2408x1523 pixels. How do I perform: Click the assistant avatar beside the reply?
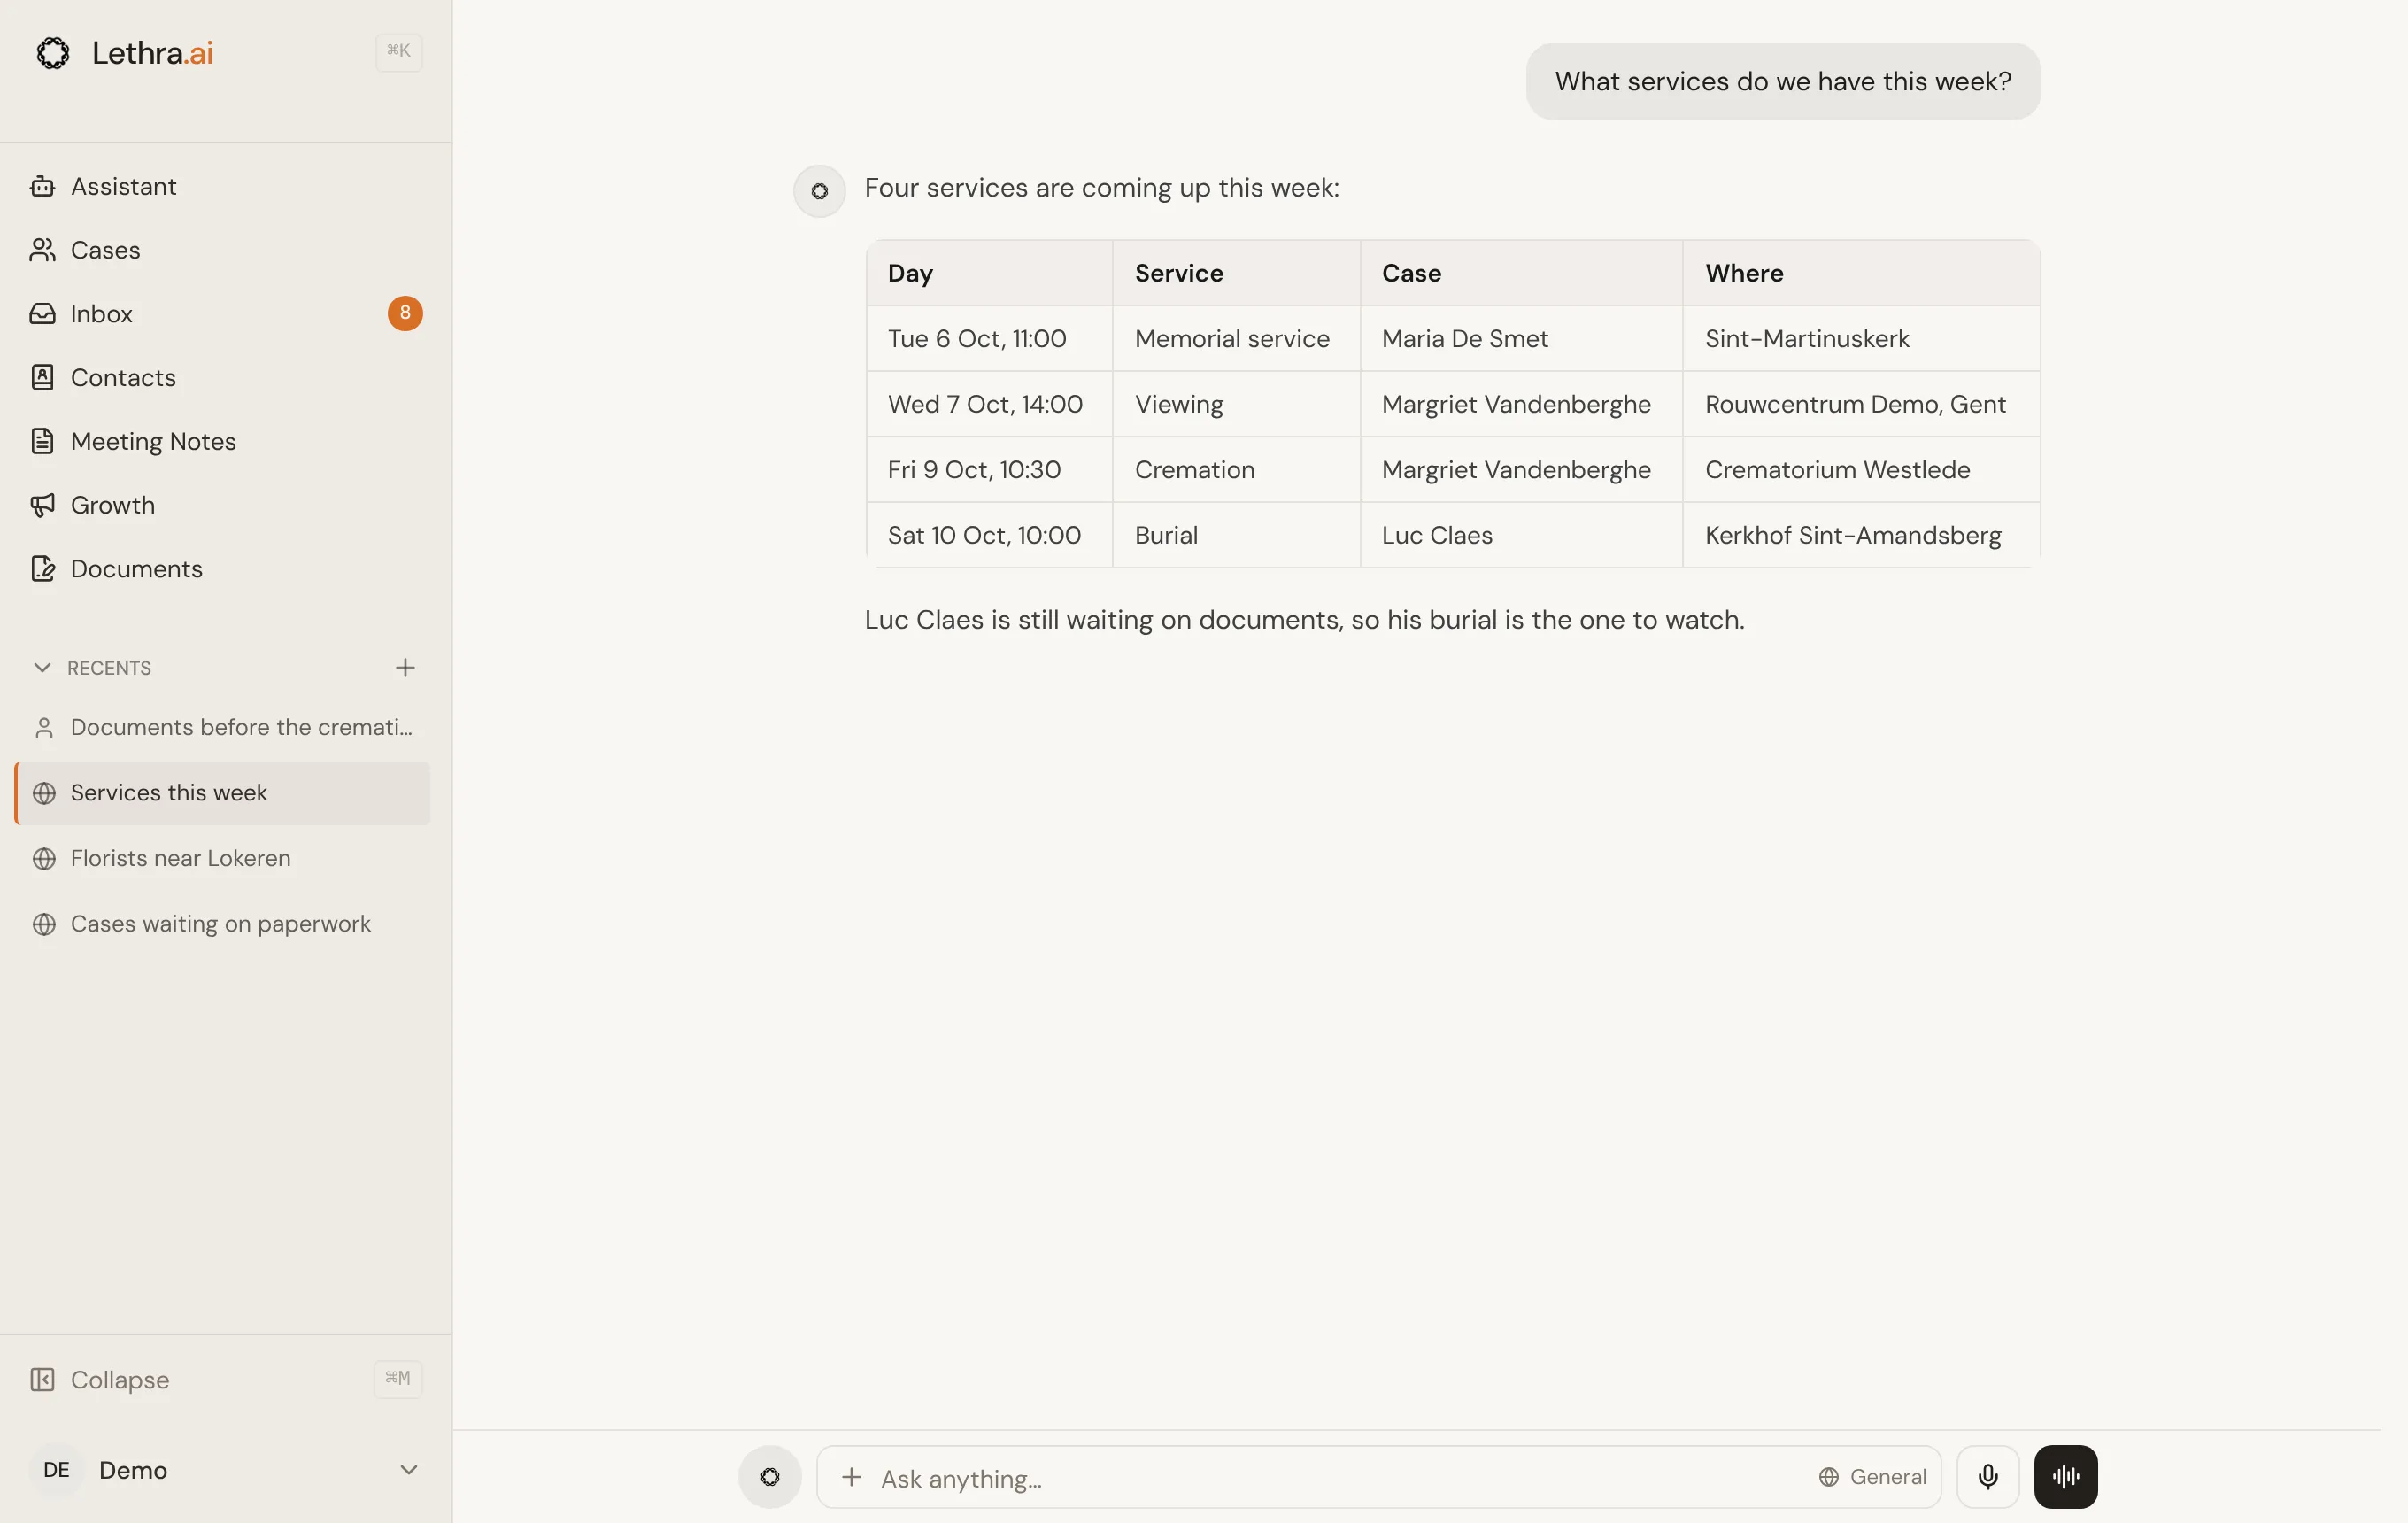point(820,190)
